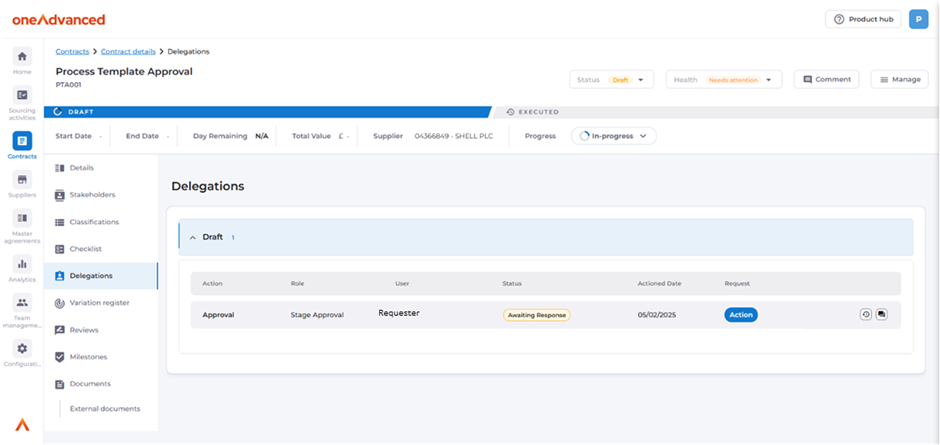View history icon on Approval row
The image size is (940, 445).
pos(866,314)
